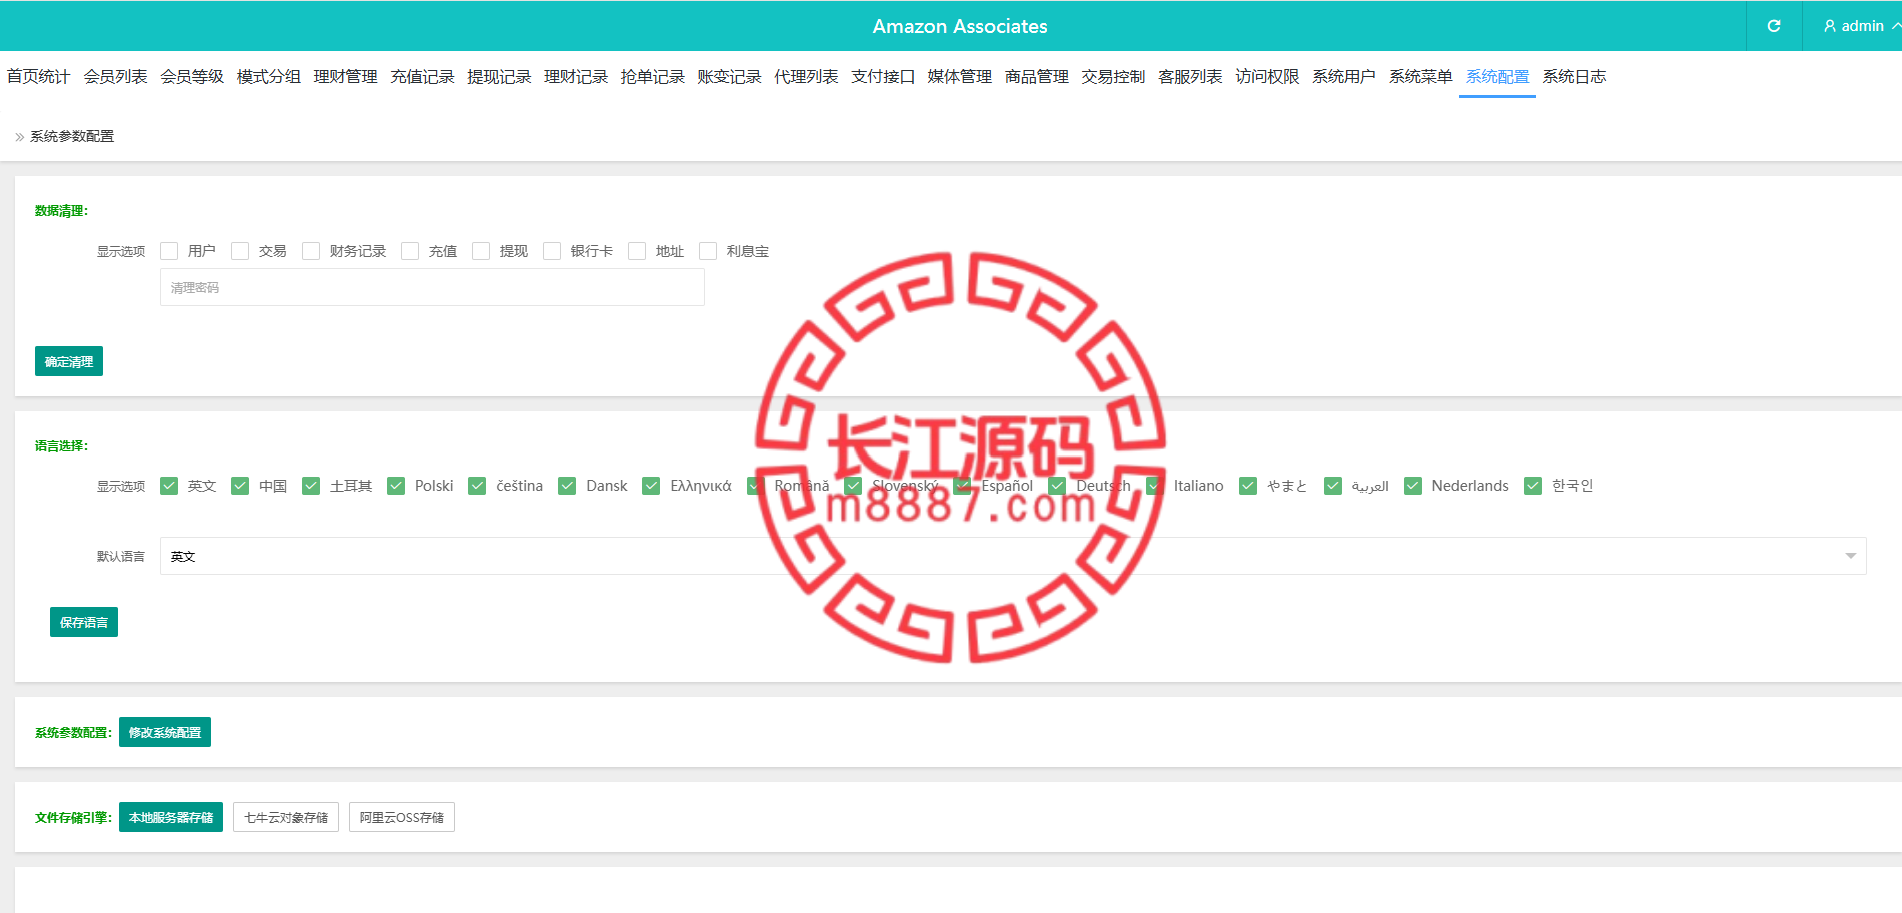Check the 银行卡 checkbox
Image resolution: width=1902 pixels, height=913 pixels.
(x=552, y=251)
